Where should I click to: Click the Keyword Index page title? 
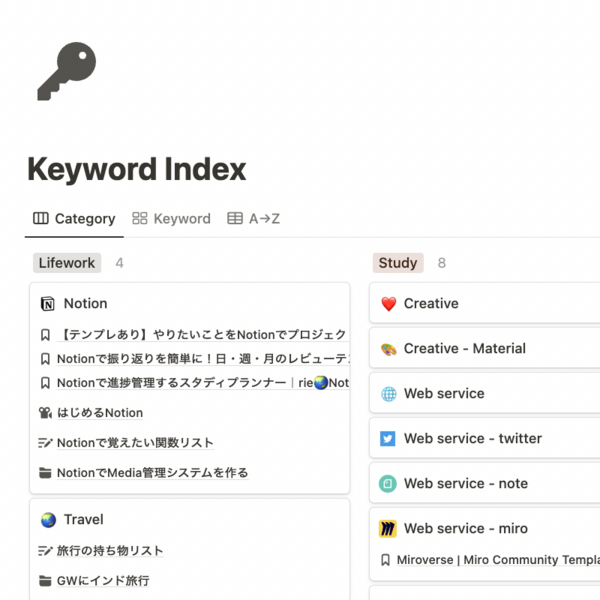pyautogui.click(x=137, y=169)
